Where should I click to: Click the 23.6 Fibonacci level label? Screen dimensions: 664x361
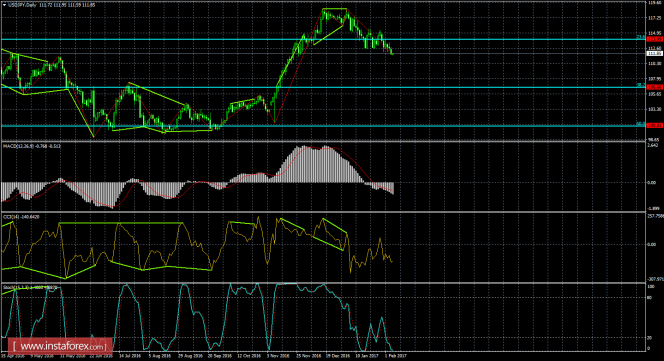641,37
